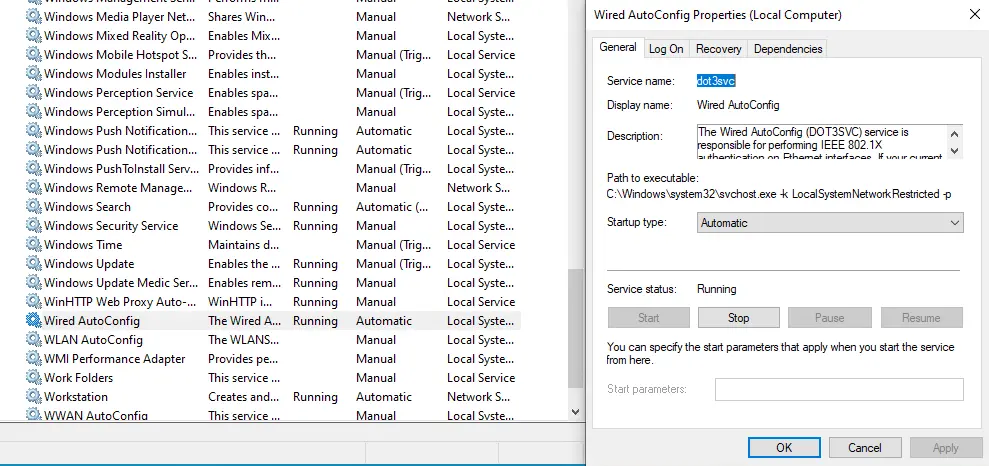Click the 'The WLANS...' description cell
This screenshot has width=989, height=466.
point(243,340)
